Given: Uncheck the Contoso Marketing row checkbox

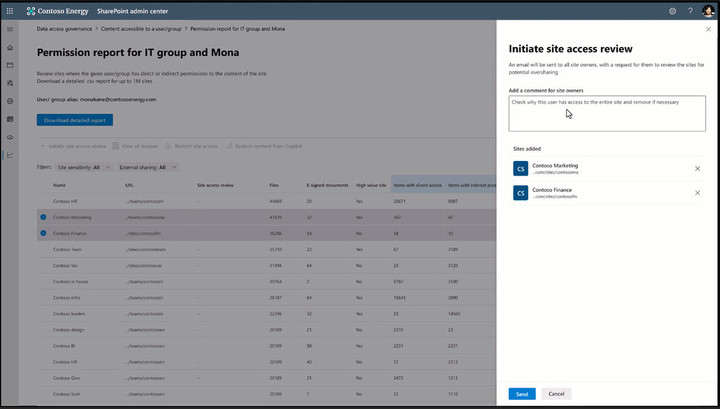Looking at the screenshot, I should point(43,217).
